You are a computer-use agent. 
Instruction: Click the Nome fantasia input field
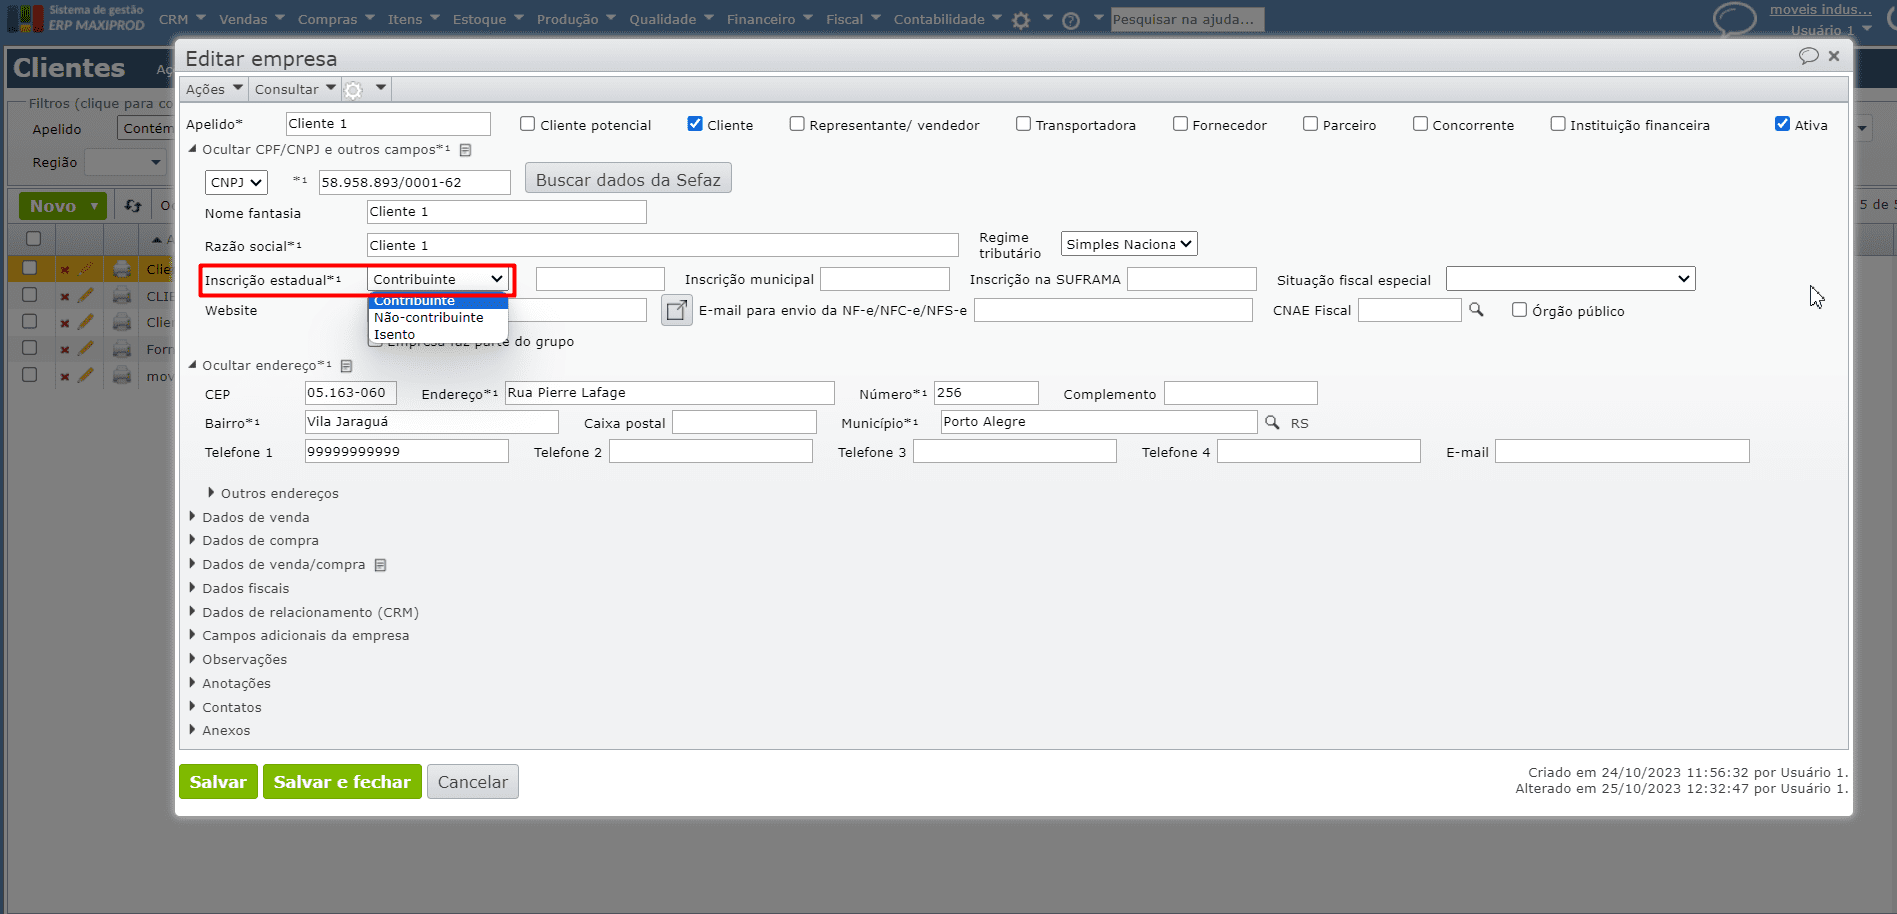[x=506, y=212]
